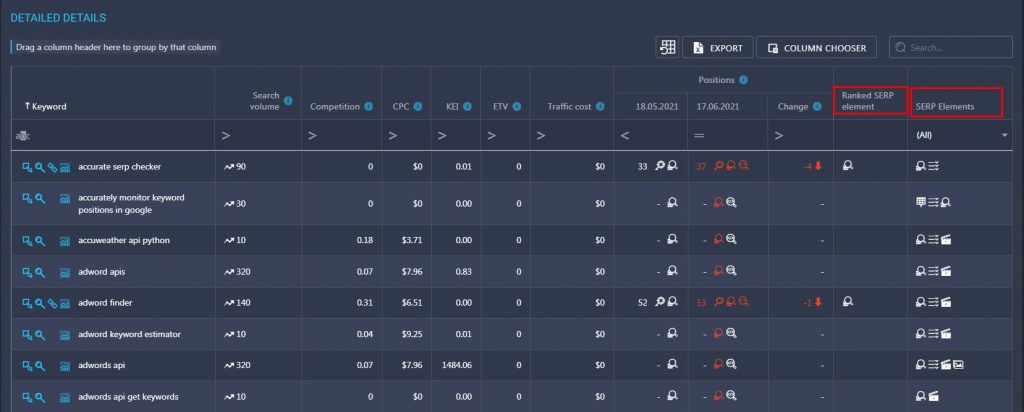1024x412 pixels.
Task: Open the Column Chooser
Action: [816, 48]
